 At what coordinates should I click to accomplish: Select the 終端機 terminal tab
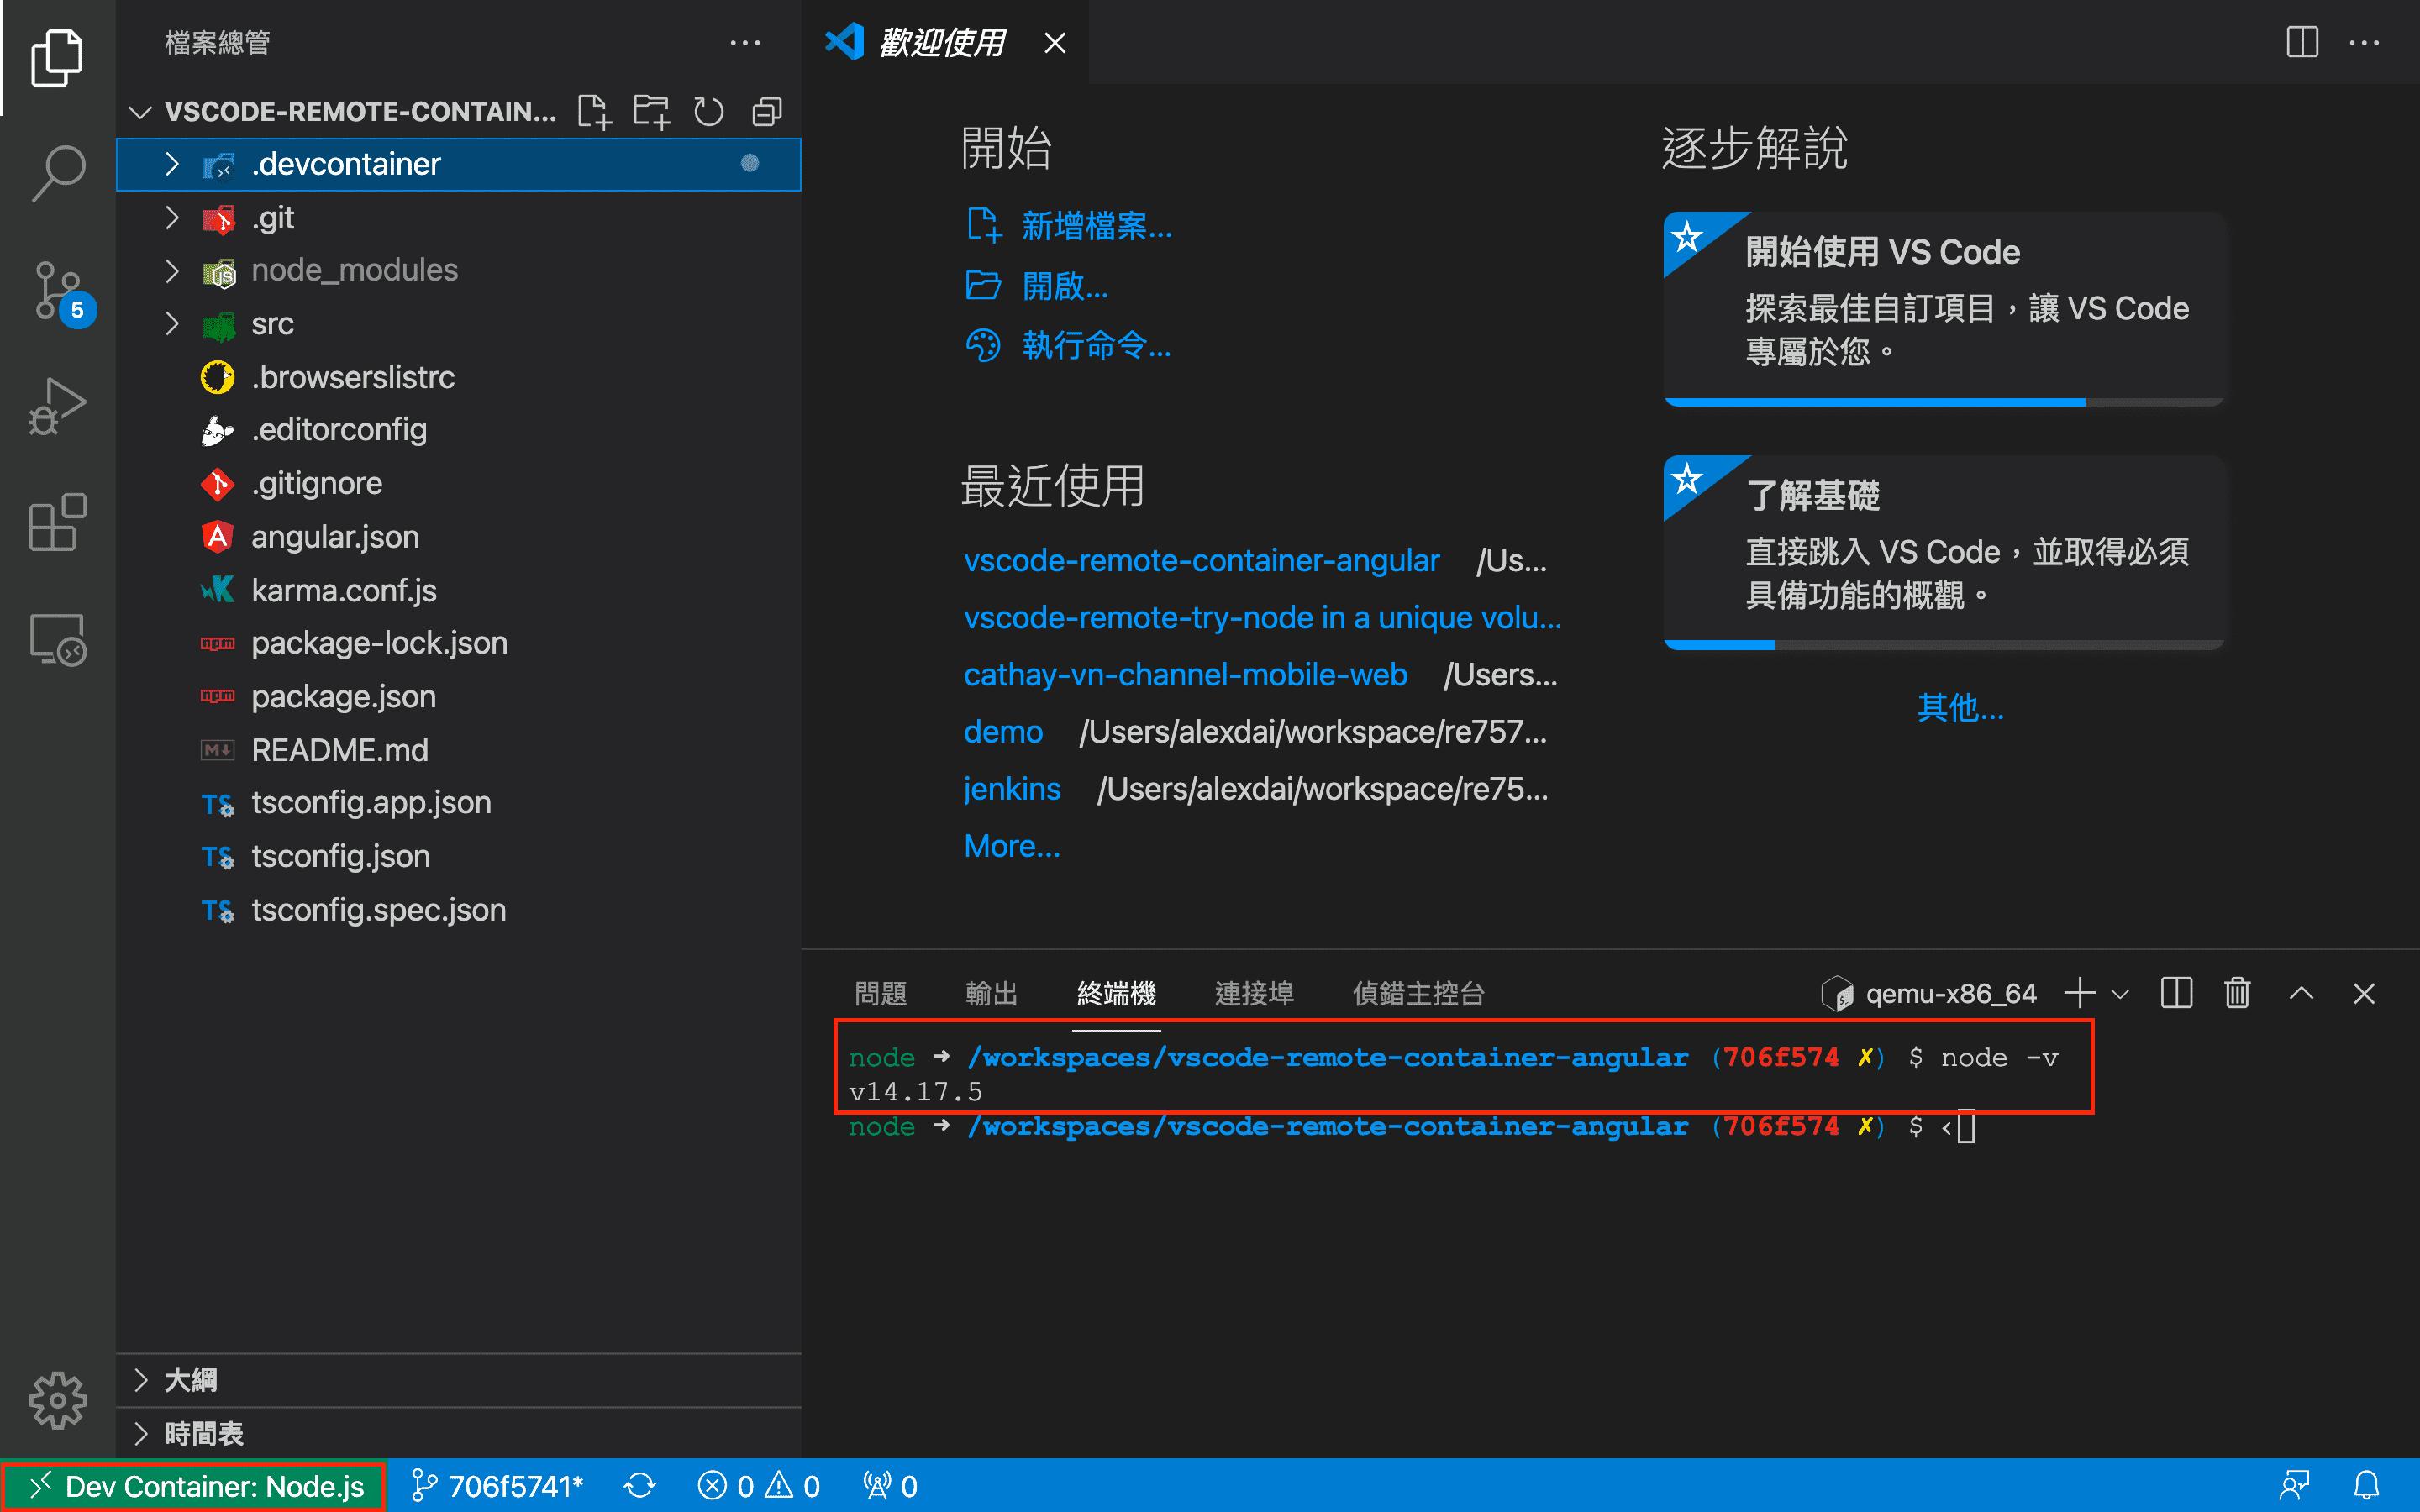1117,993
